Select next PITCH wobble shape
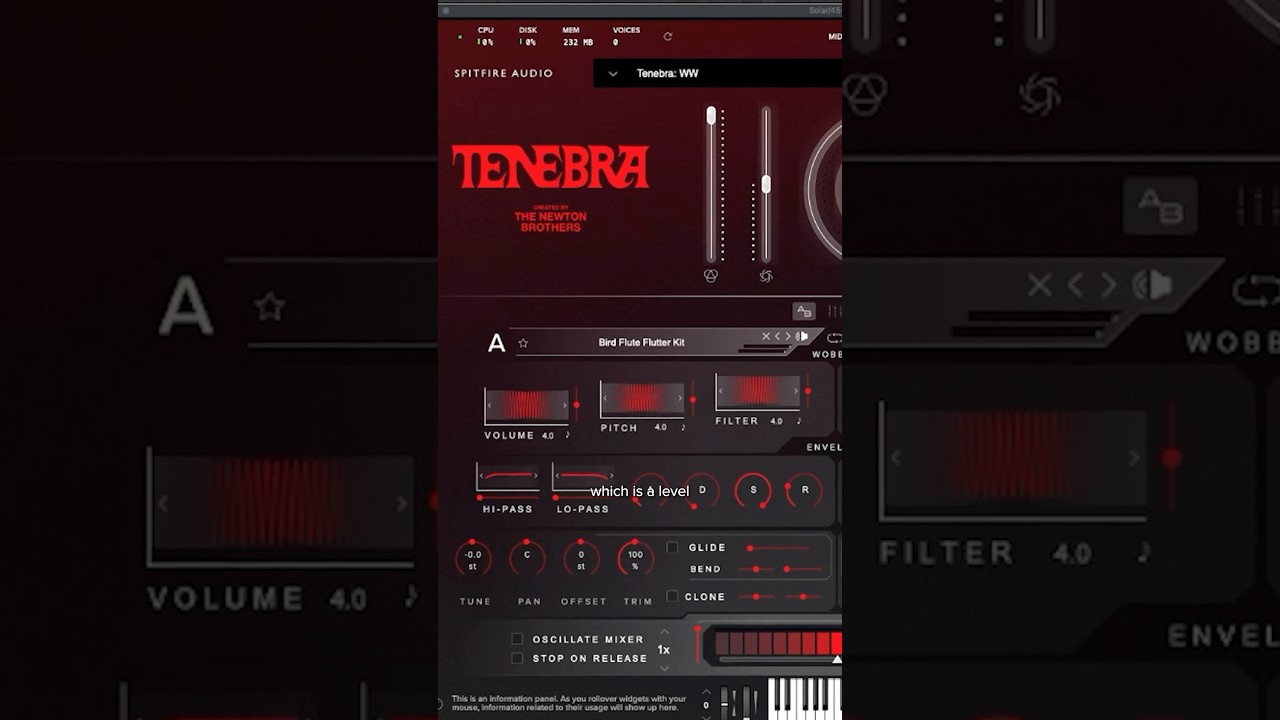 coord(679,397)
